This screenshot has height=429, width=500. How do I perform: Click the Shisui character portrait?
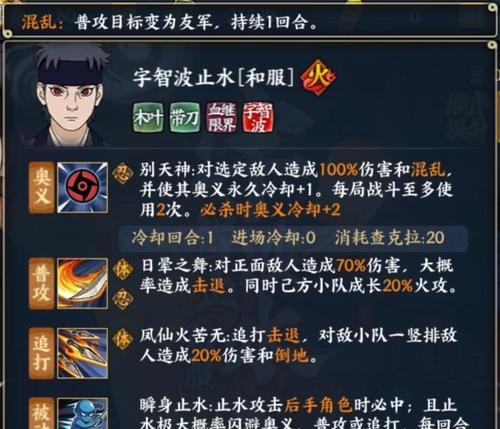[69, 95]
